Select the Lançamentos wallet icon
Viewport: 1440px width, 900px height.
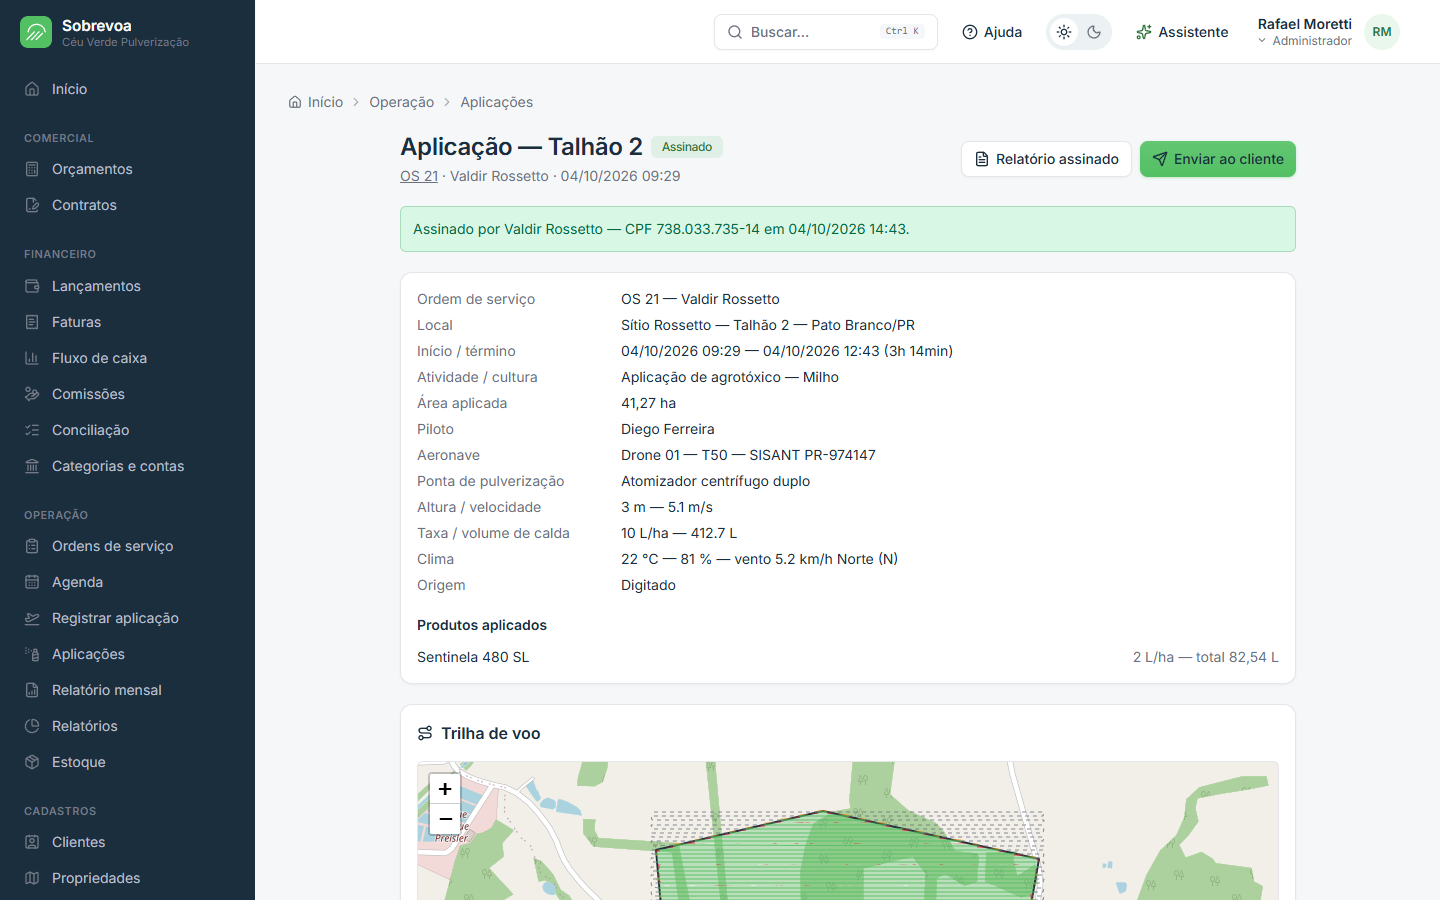click(x=32, y=286)
